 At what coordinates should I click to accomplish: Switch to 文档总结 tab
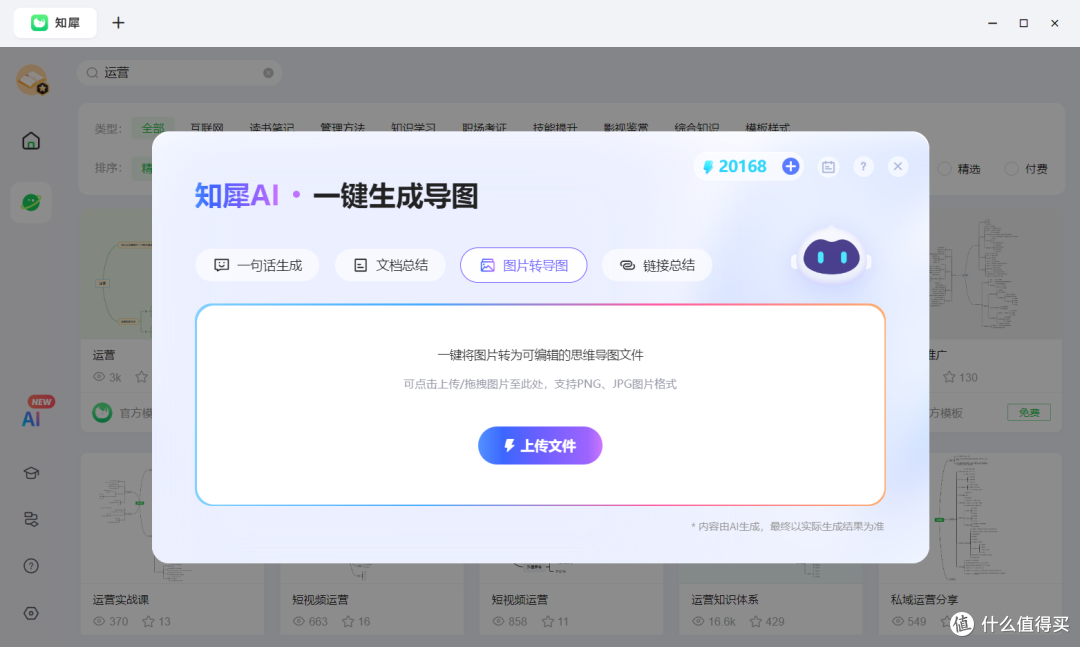[390, 265]
